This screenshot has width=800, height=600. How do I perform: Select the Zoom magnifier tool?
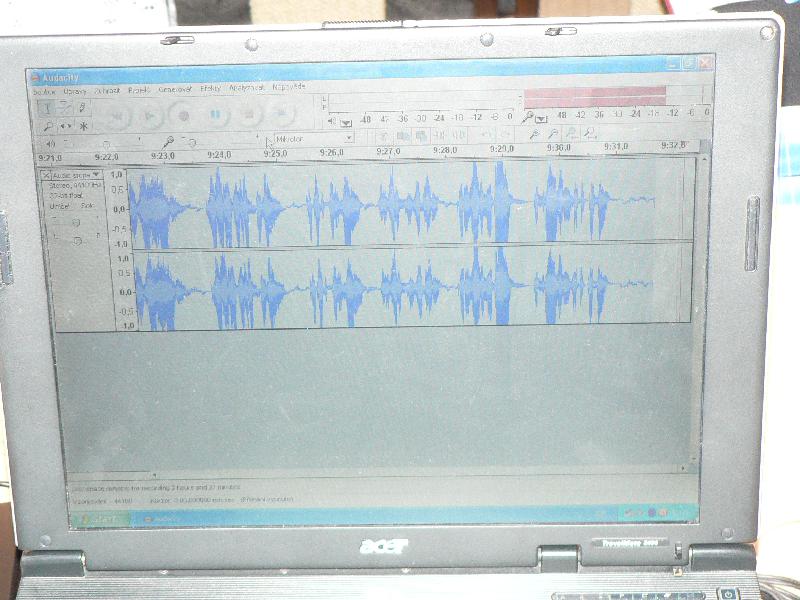[x=47, y=126]
